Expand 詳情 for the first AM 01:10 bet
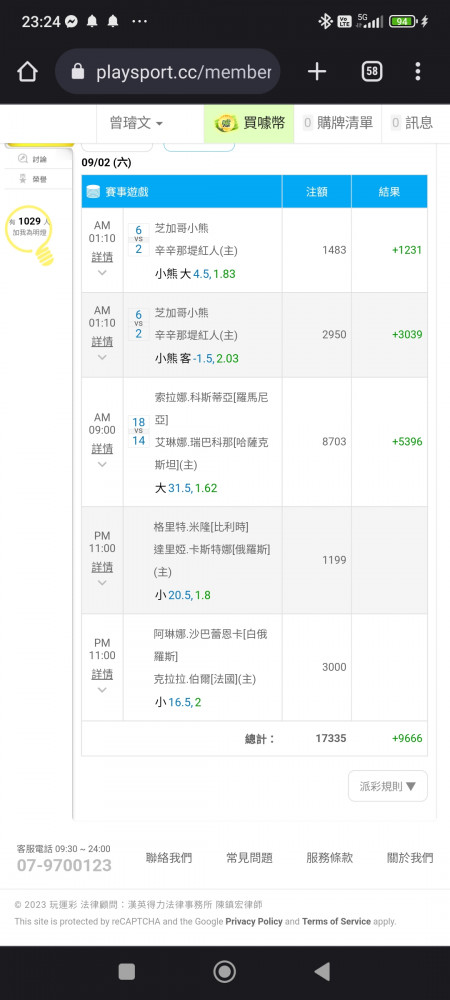This screenshot has height=1000, width=450. [x=102, y=257]
